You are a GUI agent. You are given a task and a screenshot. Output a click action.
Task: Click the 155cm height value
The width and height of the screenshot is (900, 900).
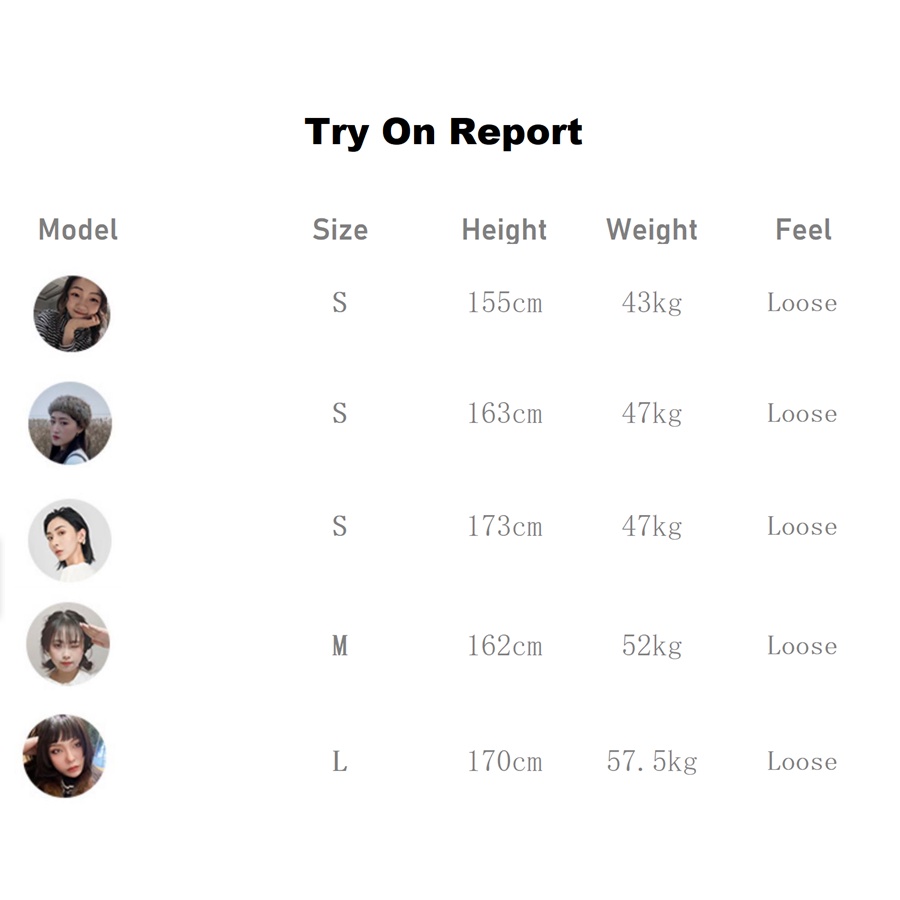coord(504,303)
